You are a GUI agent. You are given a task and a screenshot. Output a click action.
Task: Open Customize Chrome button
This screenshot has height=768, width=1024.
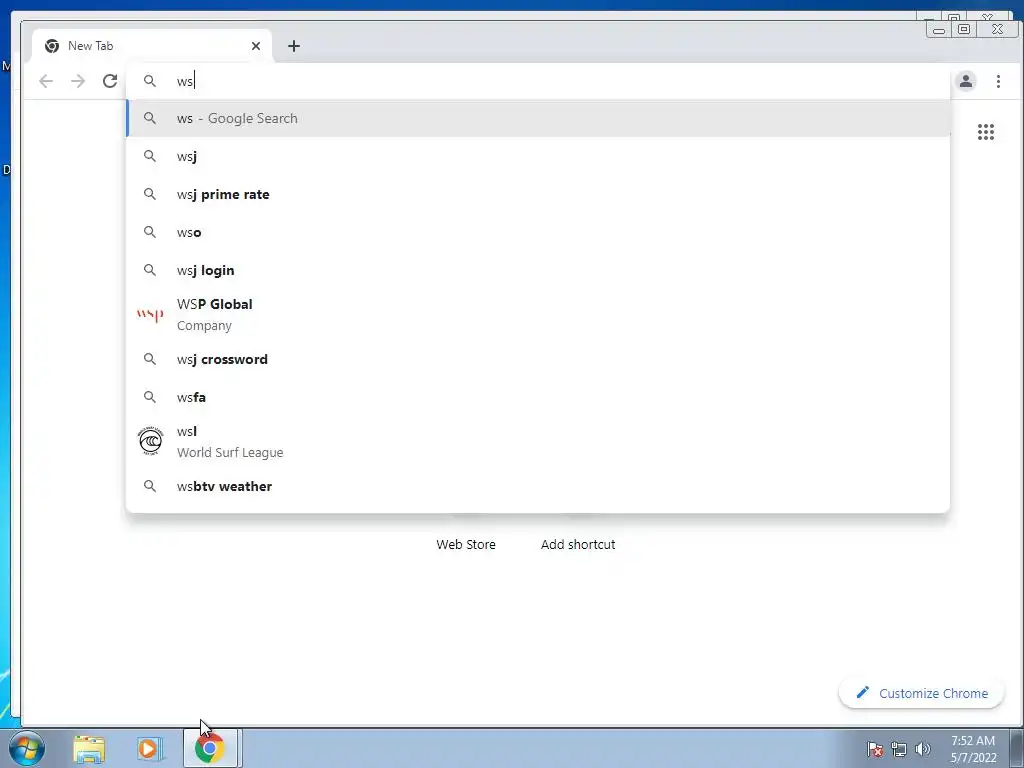921,693
